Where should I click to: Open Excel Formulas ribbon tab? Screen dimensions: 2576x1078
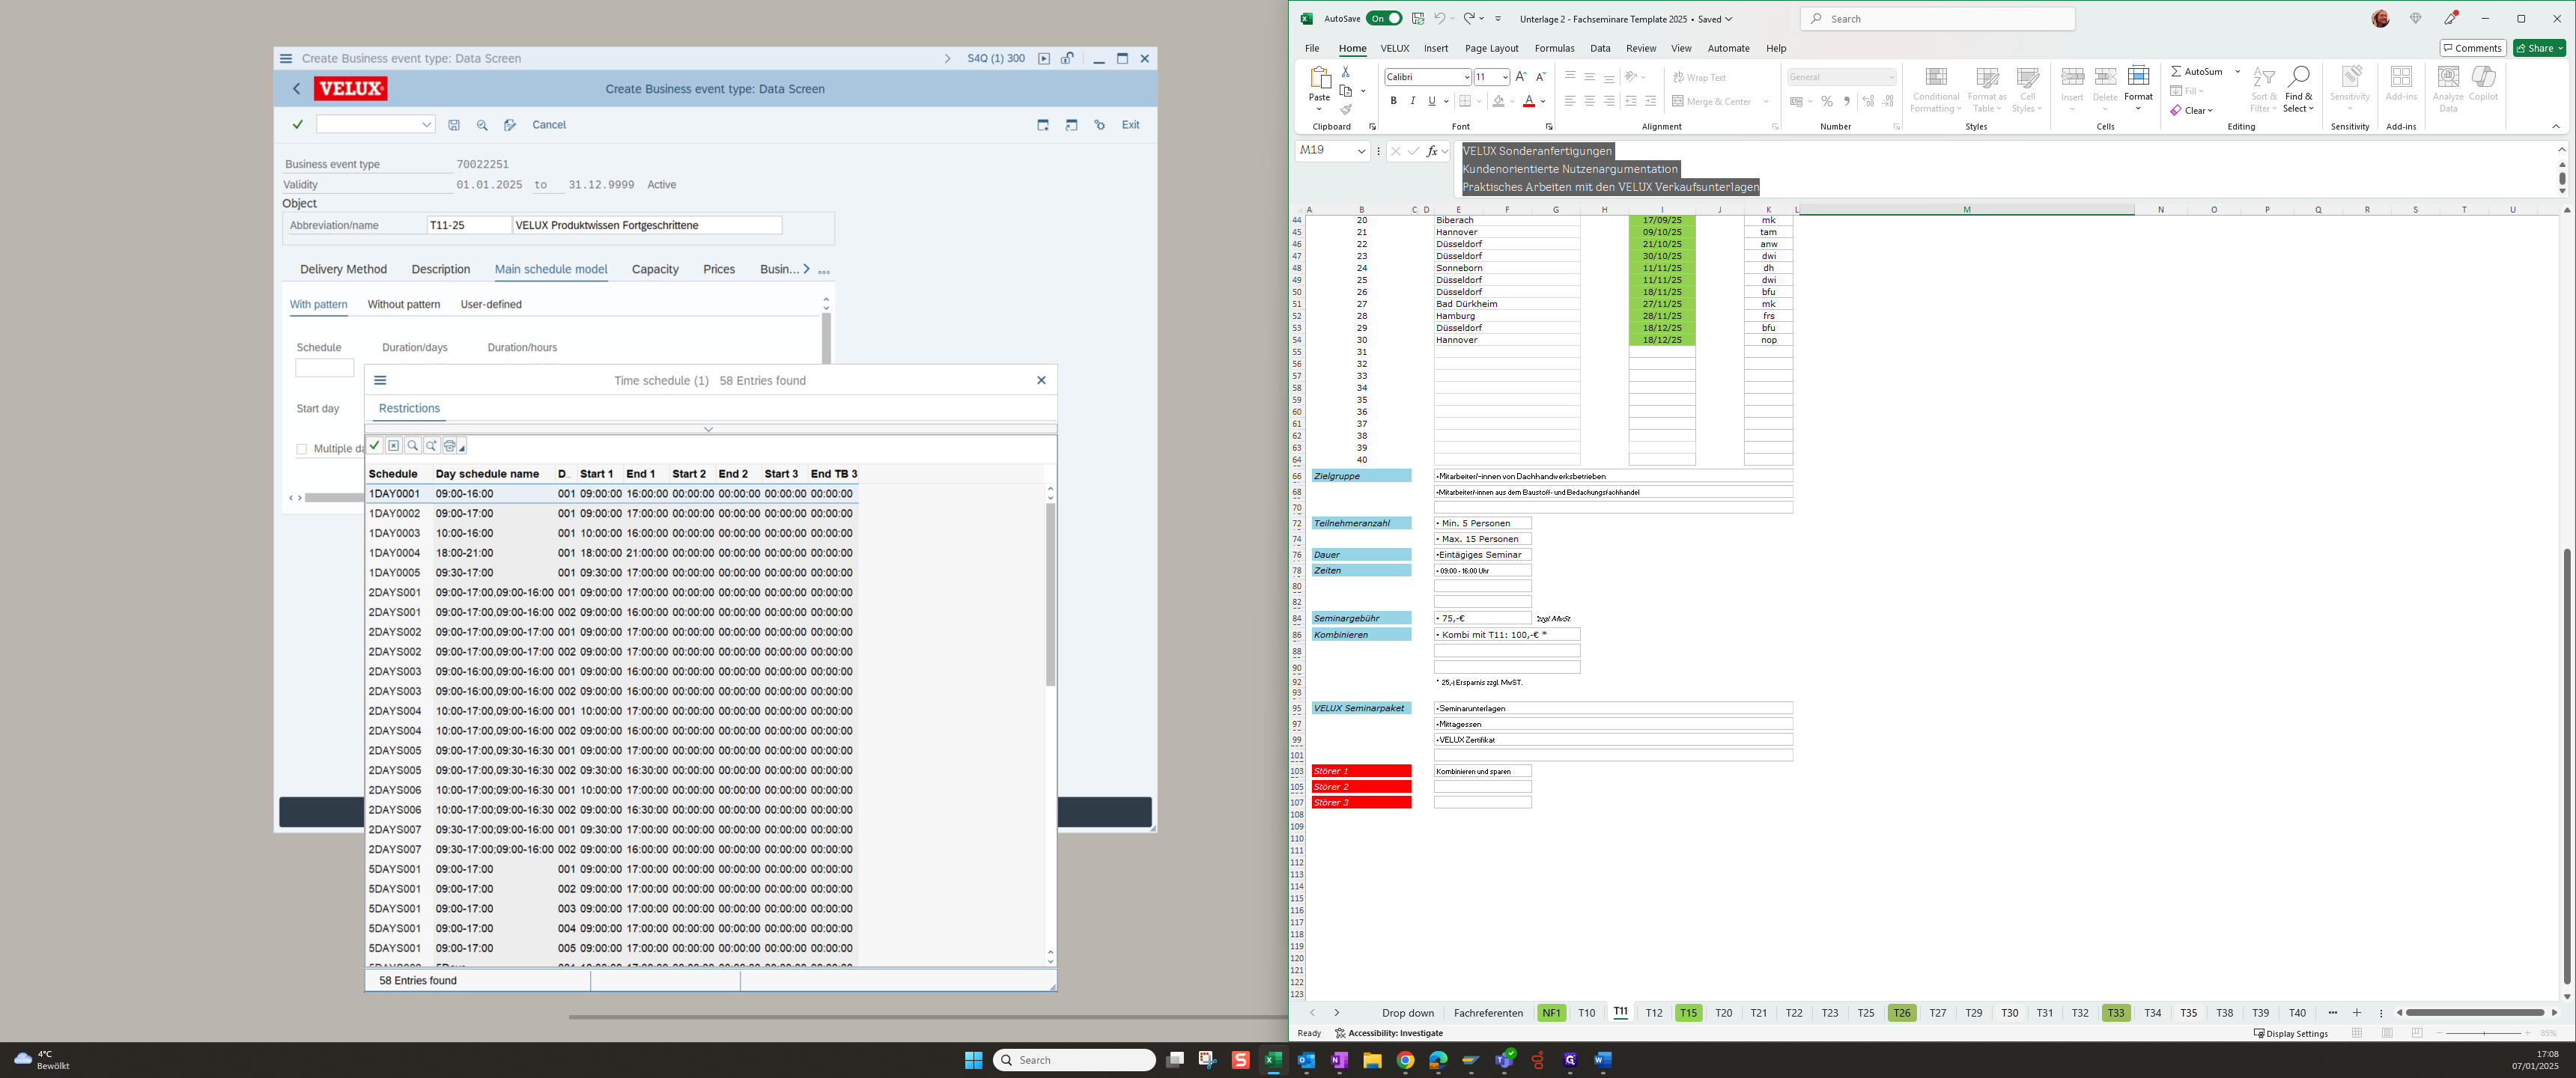pyautogui.click(x=1554, y=48)
